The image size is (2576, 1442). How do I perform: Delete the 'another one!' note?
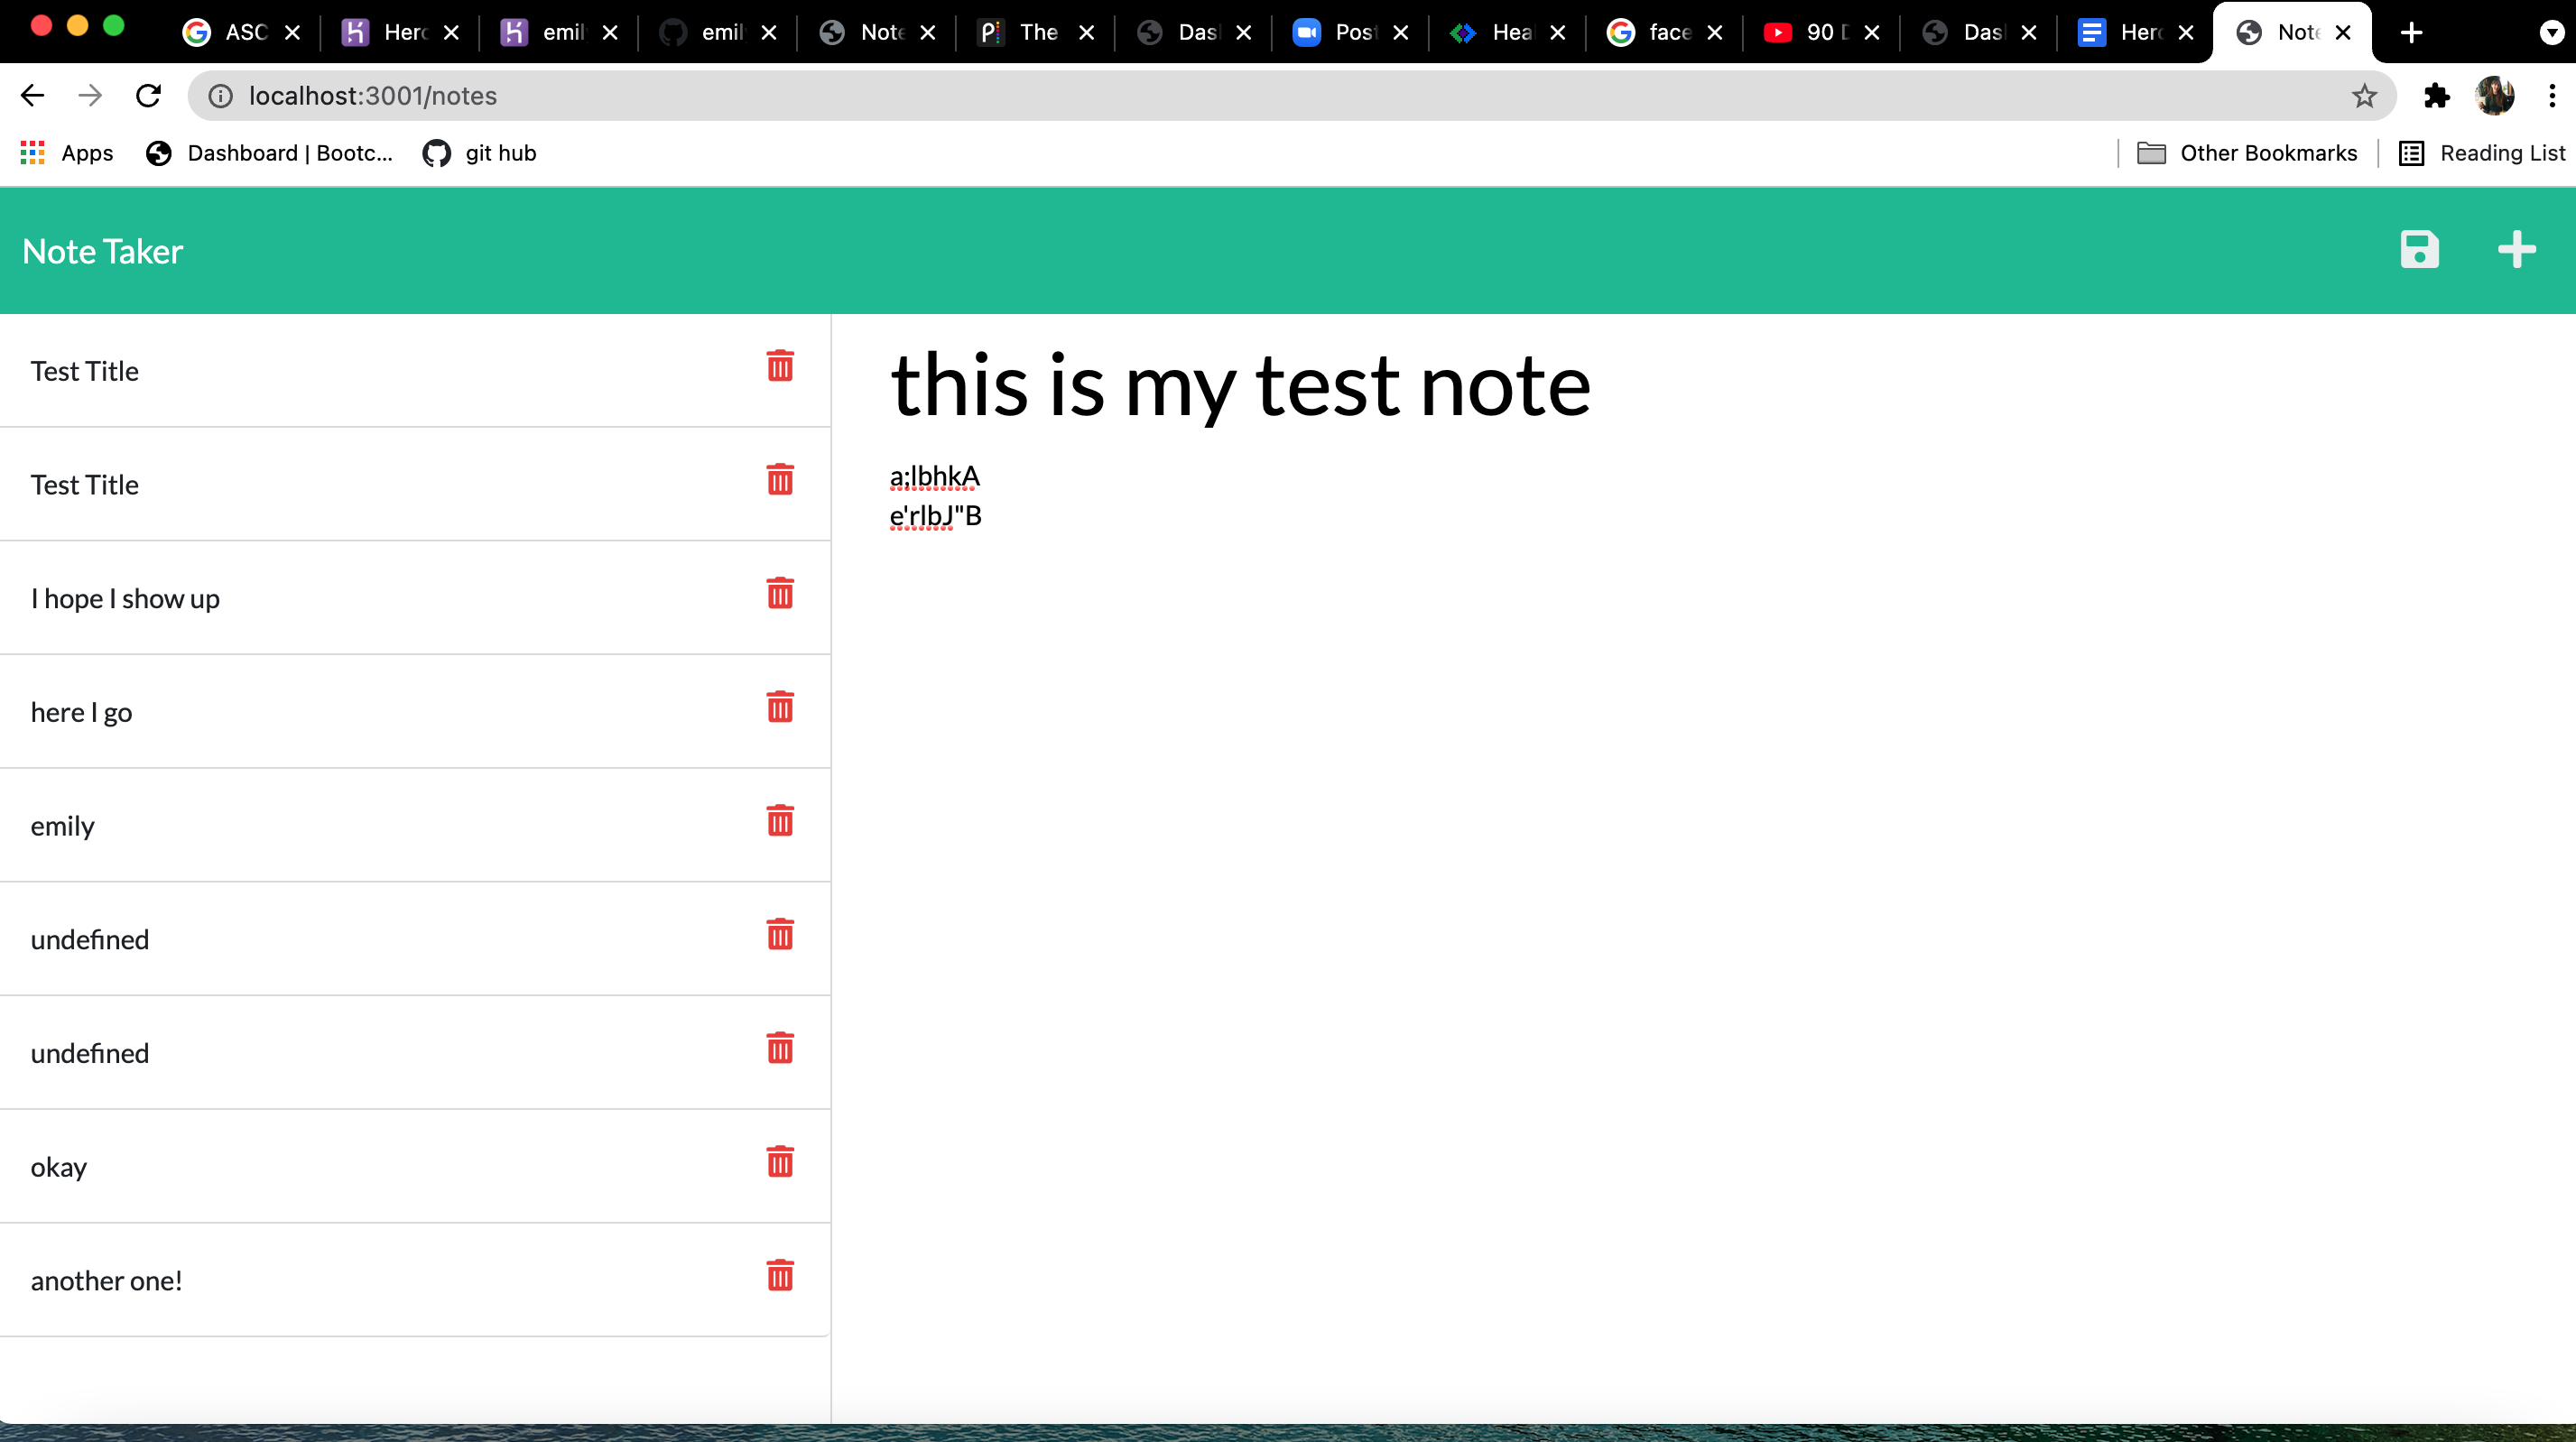point(779,1276)
